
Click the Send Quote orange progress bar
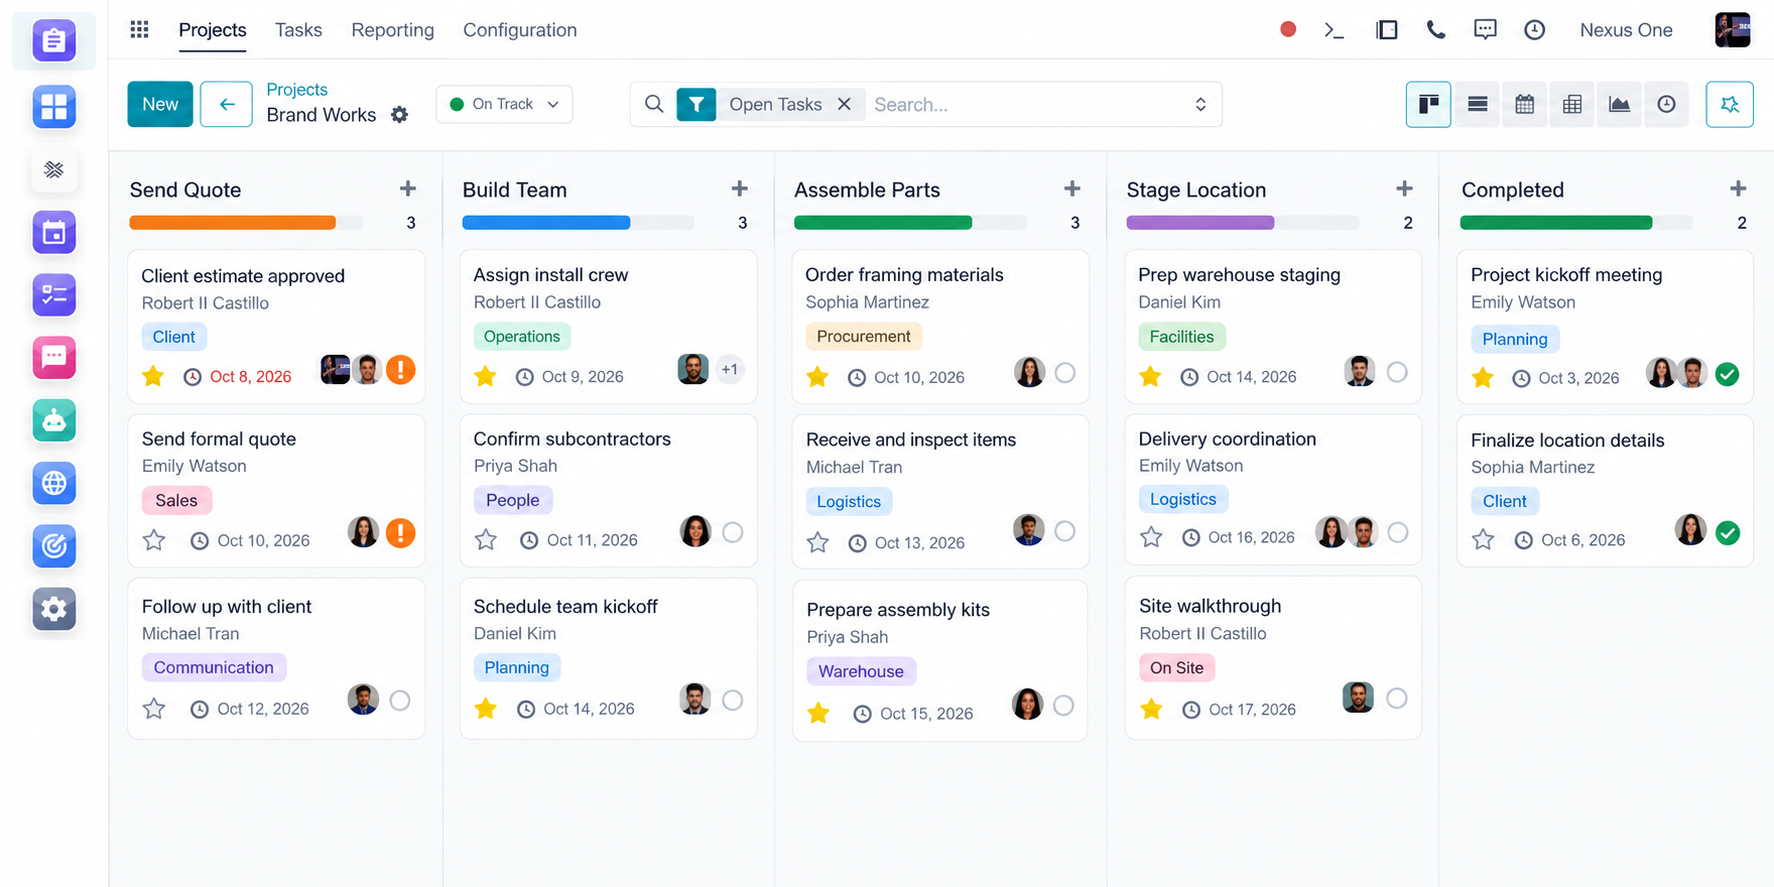click(232, 223)
